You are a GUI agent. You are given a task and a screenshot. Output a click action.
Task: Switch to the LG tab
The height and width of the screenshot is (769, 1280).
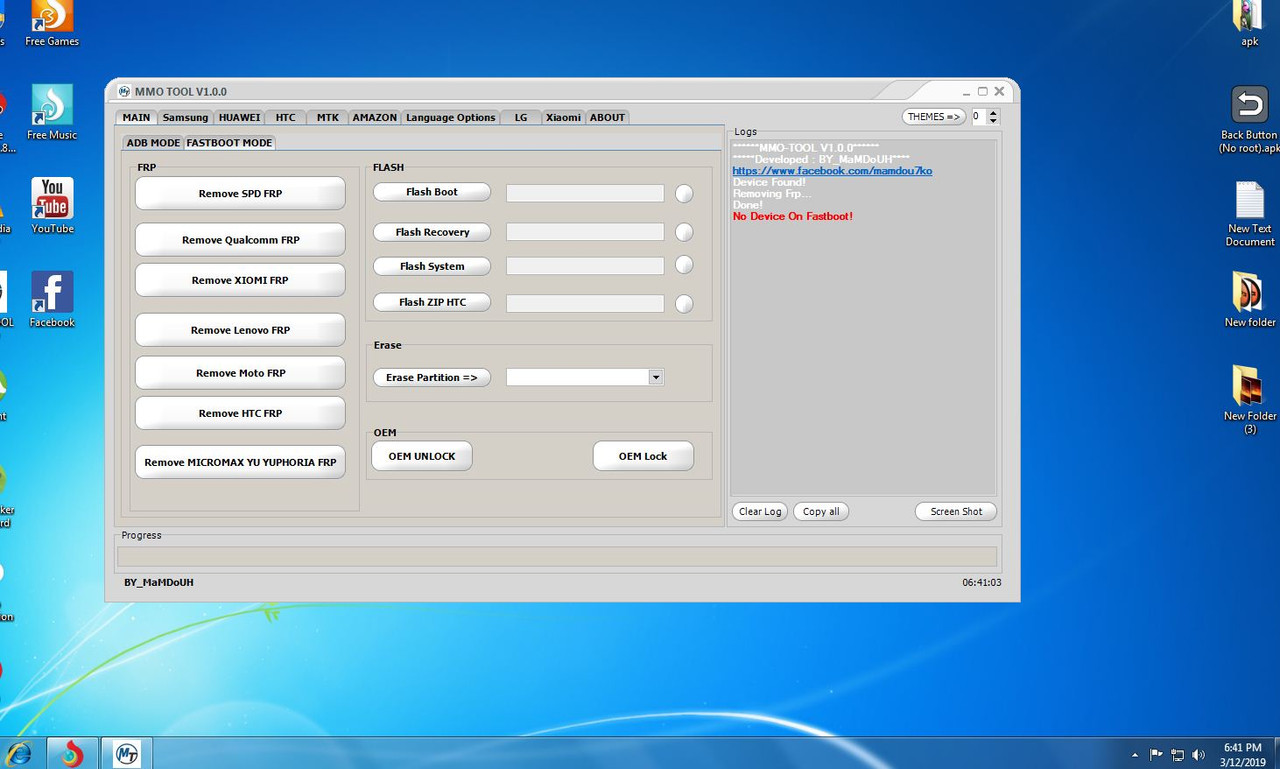pyautogui.click(x=521, y=117)
